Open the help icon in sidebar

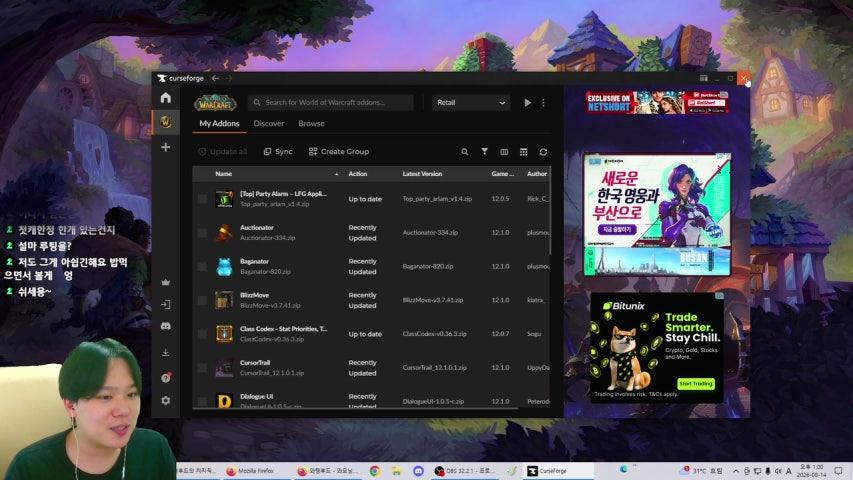pos(166,377)
